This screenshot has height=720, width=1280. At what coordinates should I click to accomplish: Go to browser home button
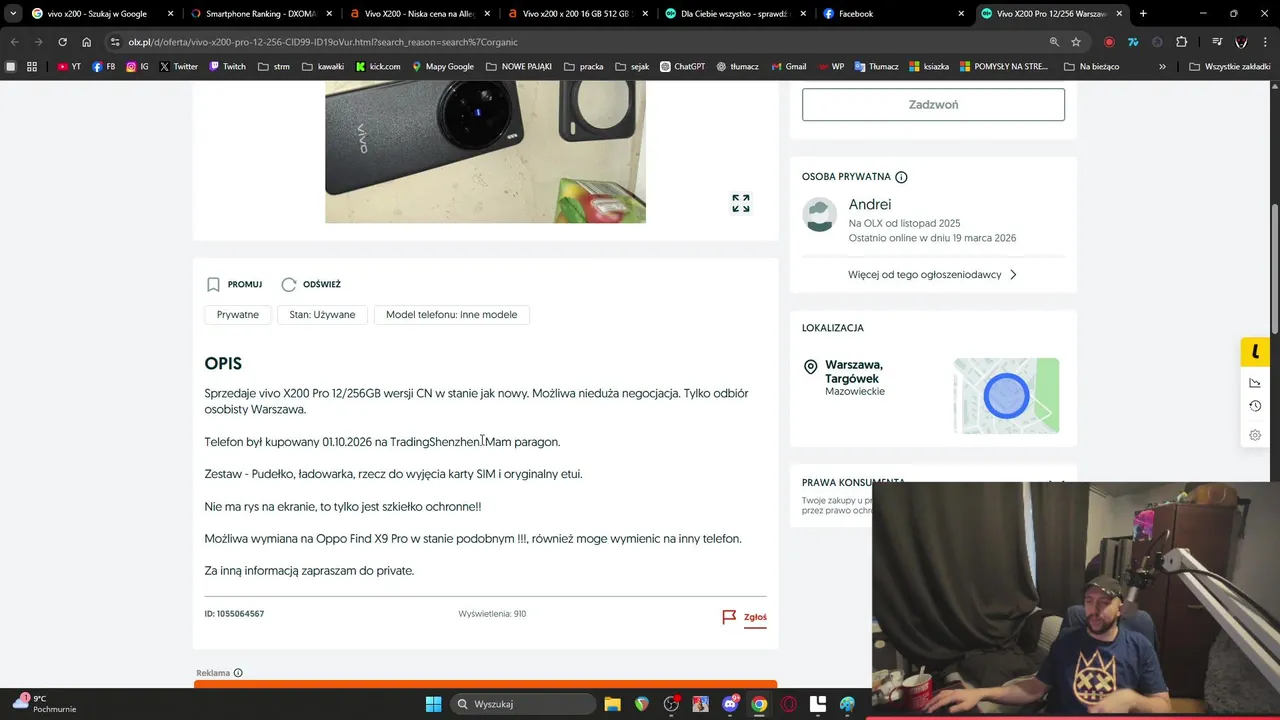(87, 42)
